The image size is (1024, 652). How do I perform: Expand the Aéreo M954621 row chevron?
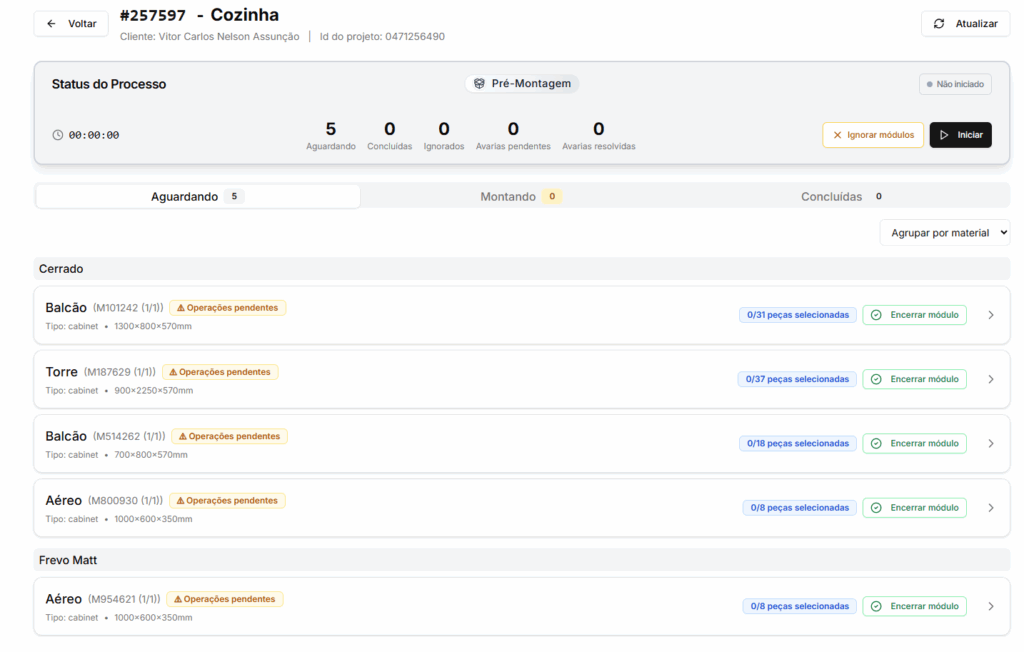pos(991,606)
